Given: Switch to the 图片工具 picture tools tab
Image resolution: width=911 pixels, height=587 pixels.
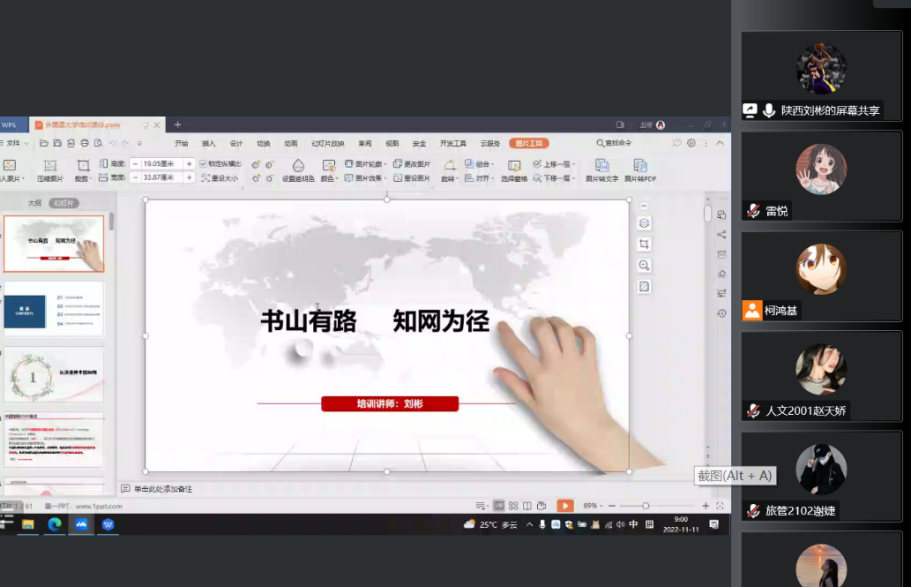Looking at the screenshot, I should (x=529, y=143).
